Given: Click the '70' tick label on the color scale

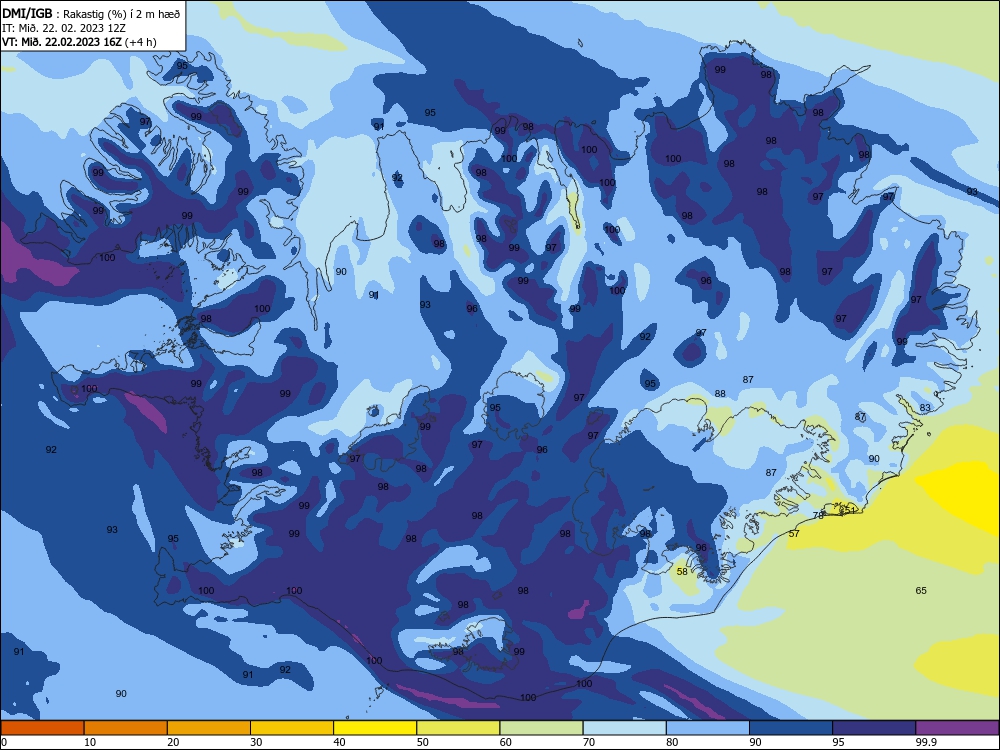Looking at the screenshot, I should click(589, 742).
